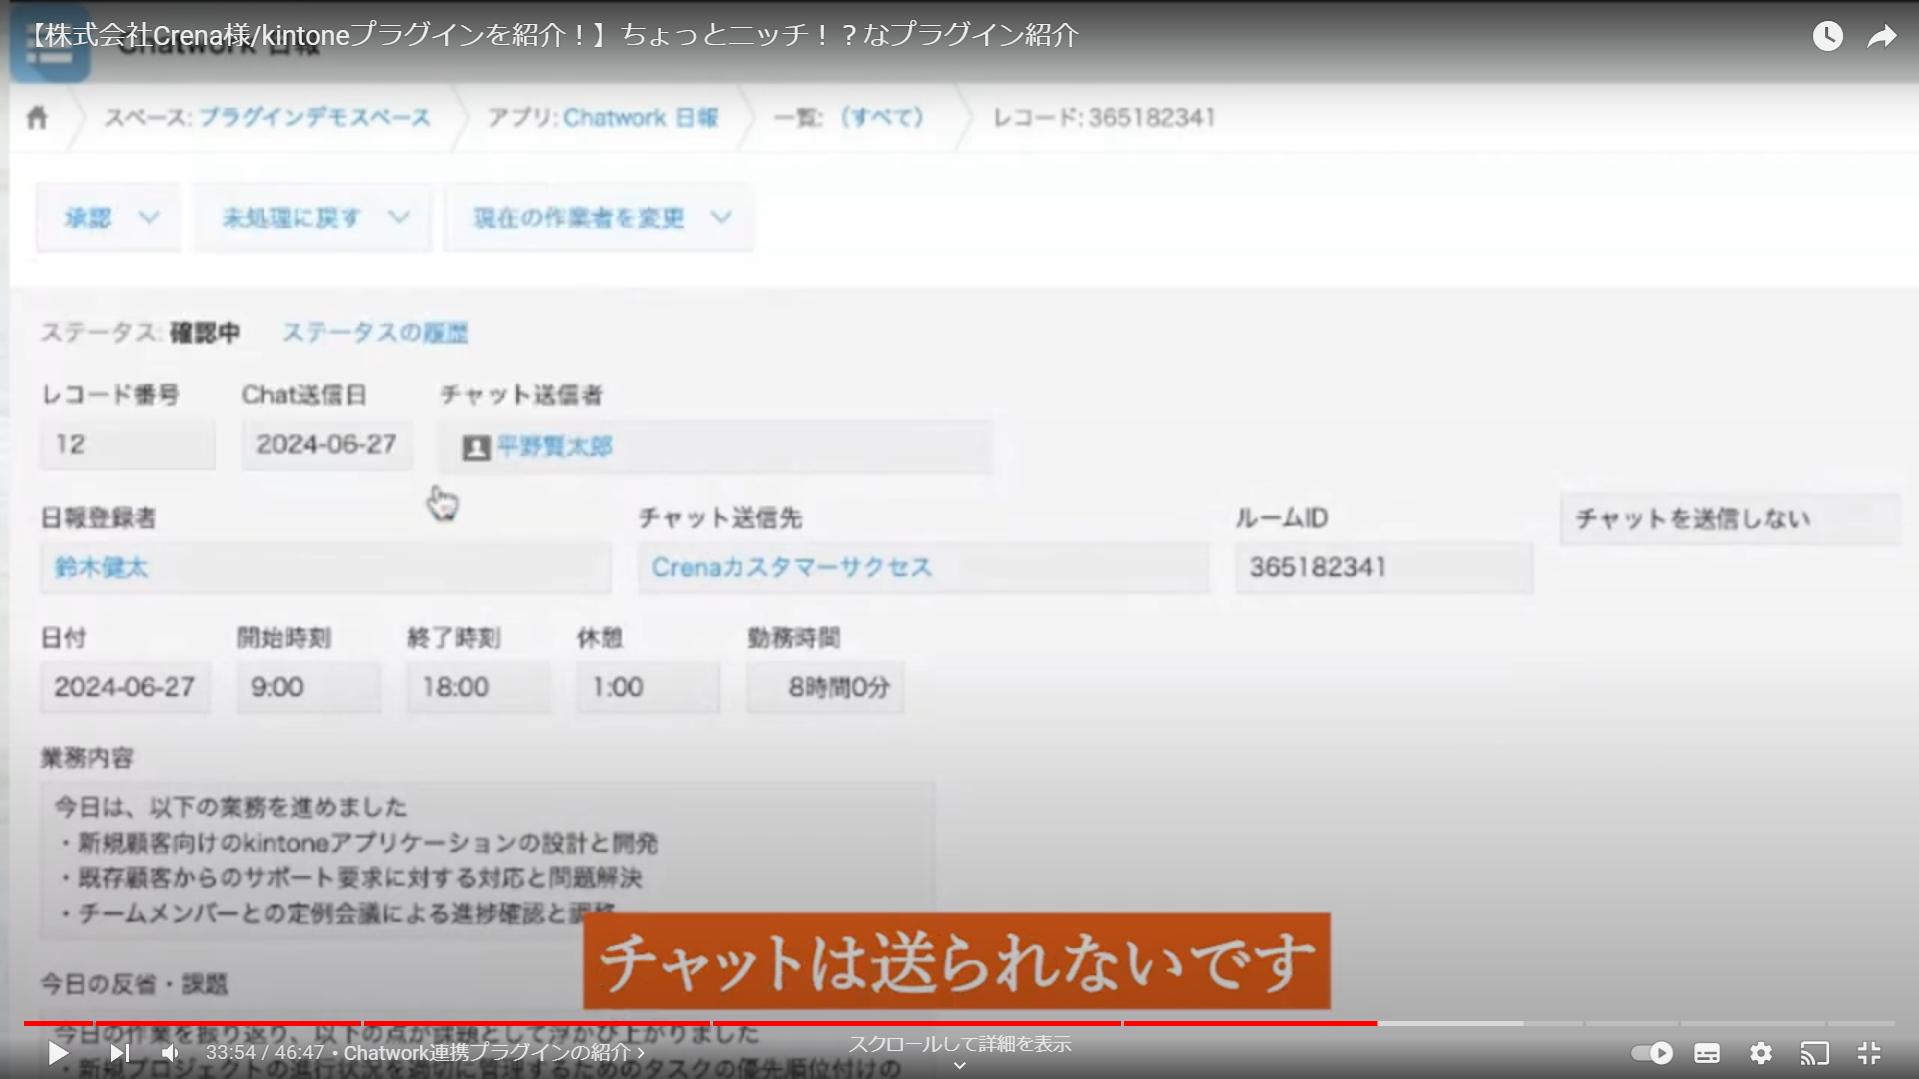Toggle the autoplay switch
The width and height of the screenshot is (1919, 1079).
coord(1651,1053)
